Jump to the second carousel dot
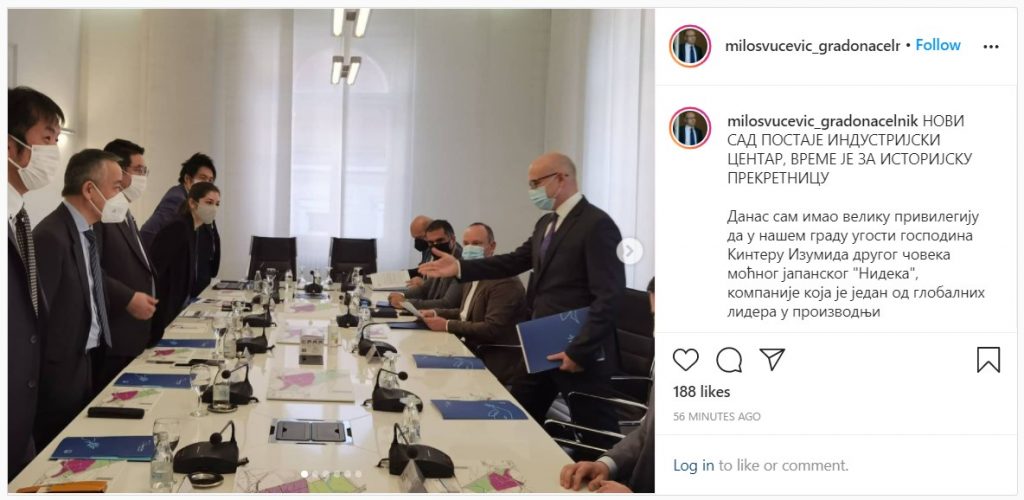 (x=315, y=475)
